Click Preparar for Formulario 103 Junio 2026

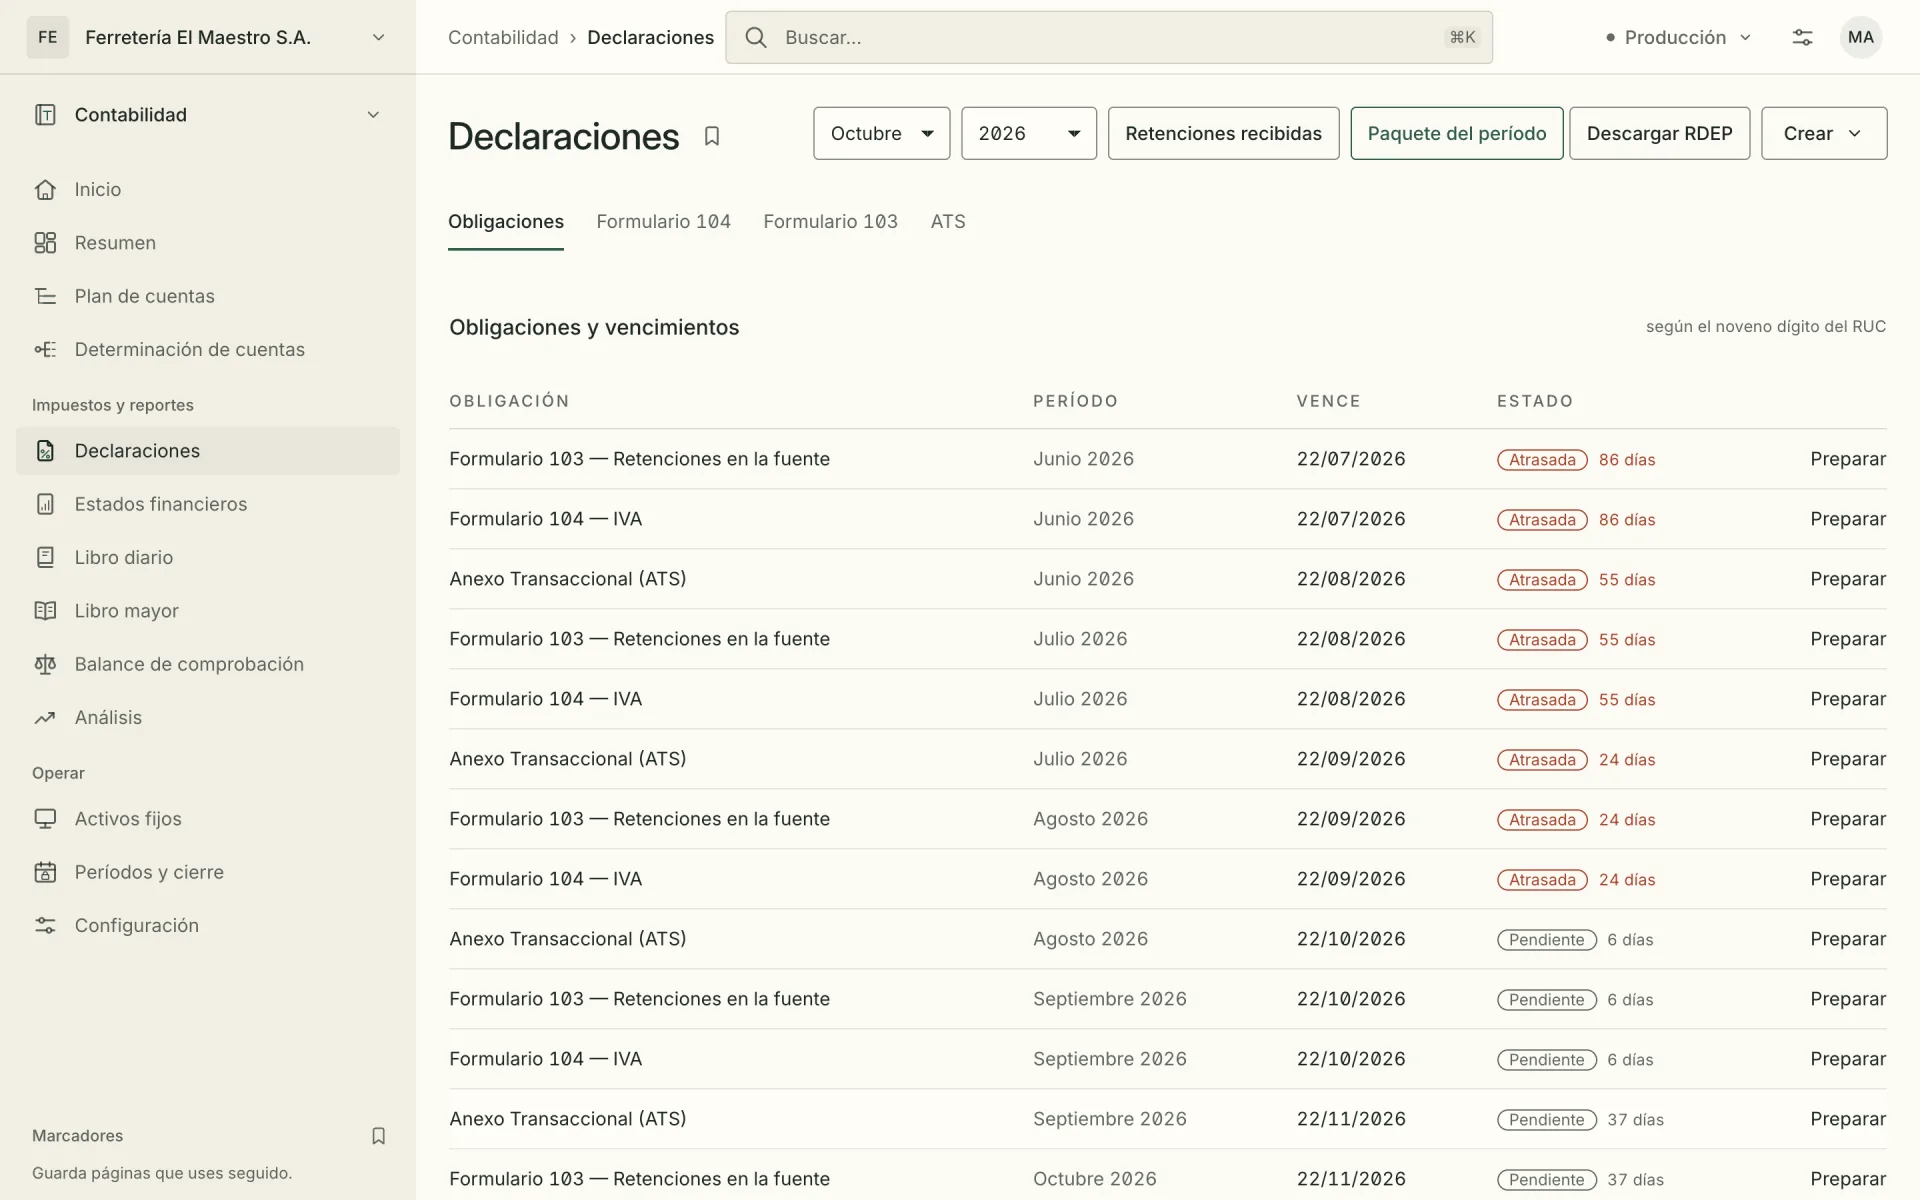[x=1848, y=459]
